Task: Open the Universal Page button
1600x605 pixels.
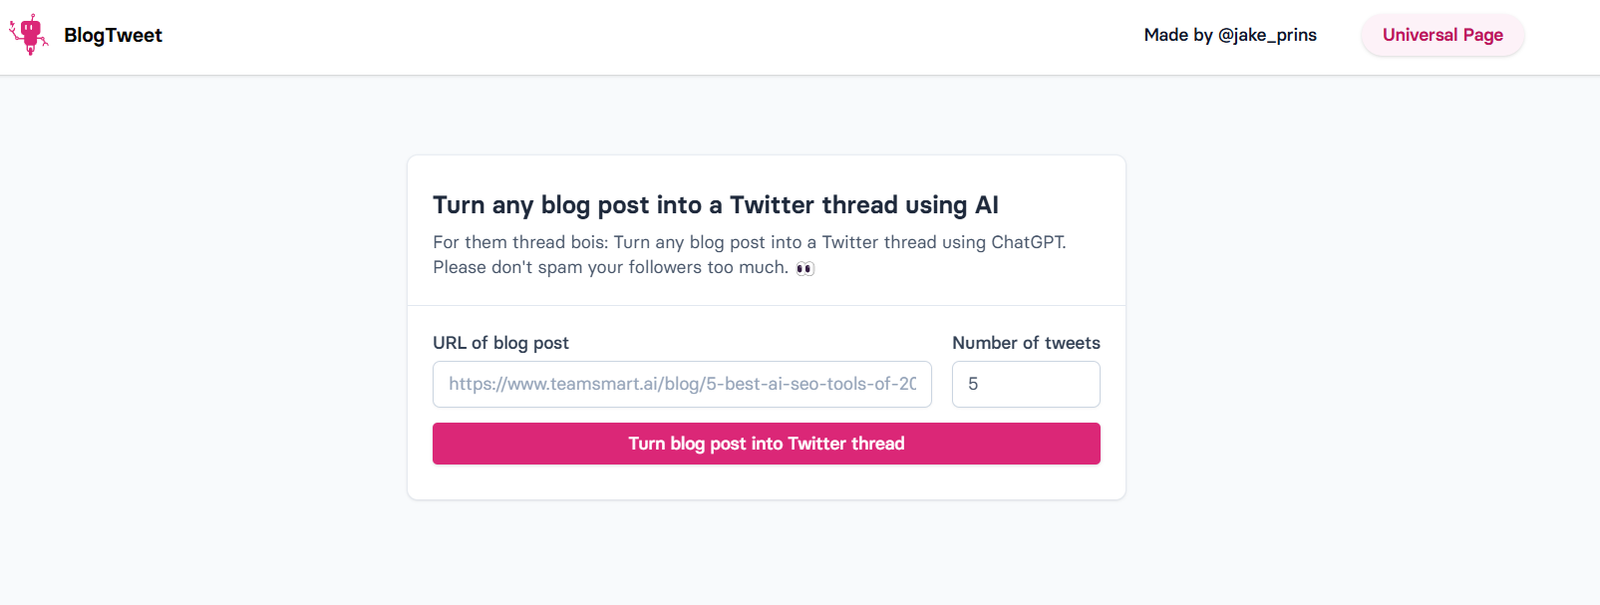Action: tap(1442, 35)
